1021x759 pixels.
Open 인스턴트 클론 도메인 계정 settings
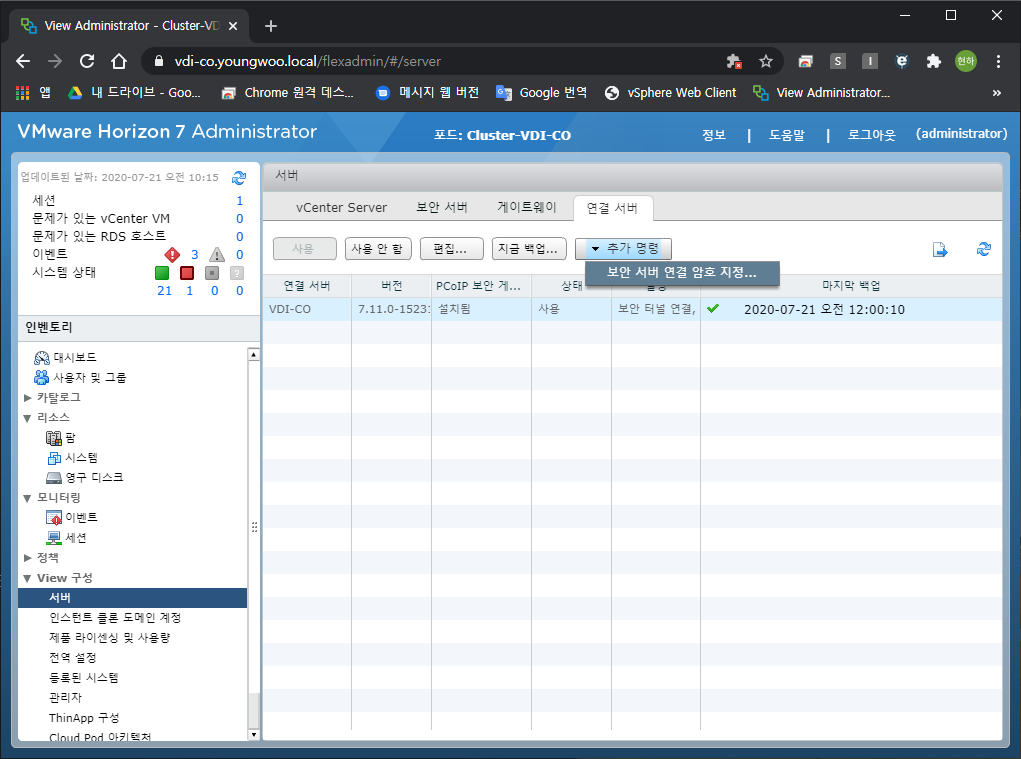[x=115, y=618]
